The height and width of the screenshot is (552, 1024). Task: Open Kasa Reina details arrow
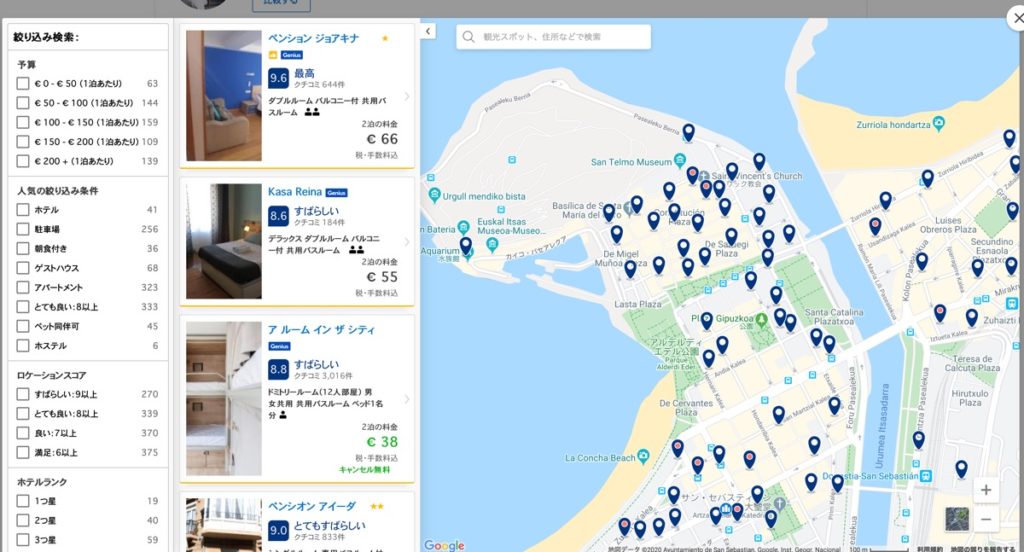[x=407, y=242]
